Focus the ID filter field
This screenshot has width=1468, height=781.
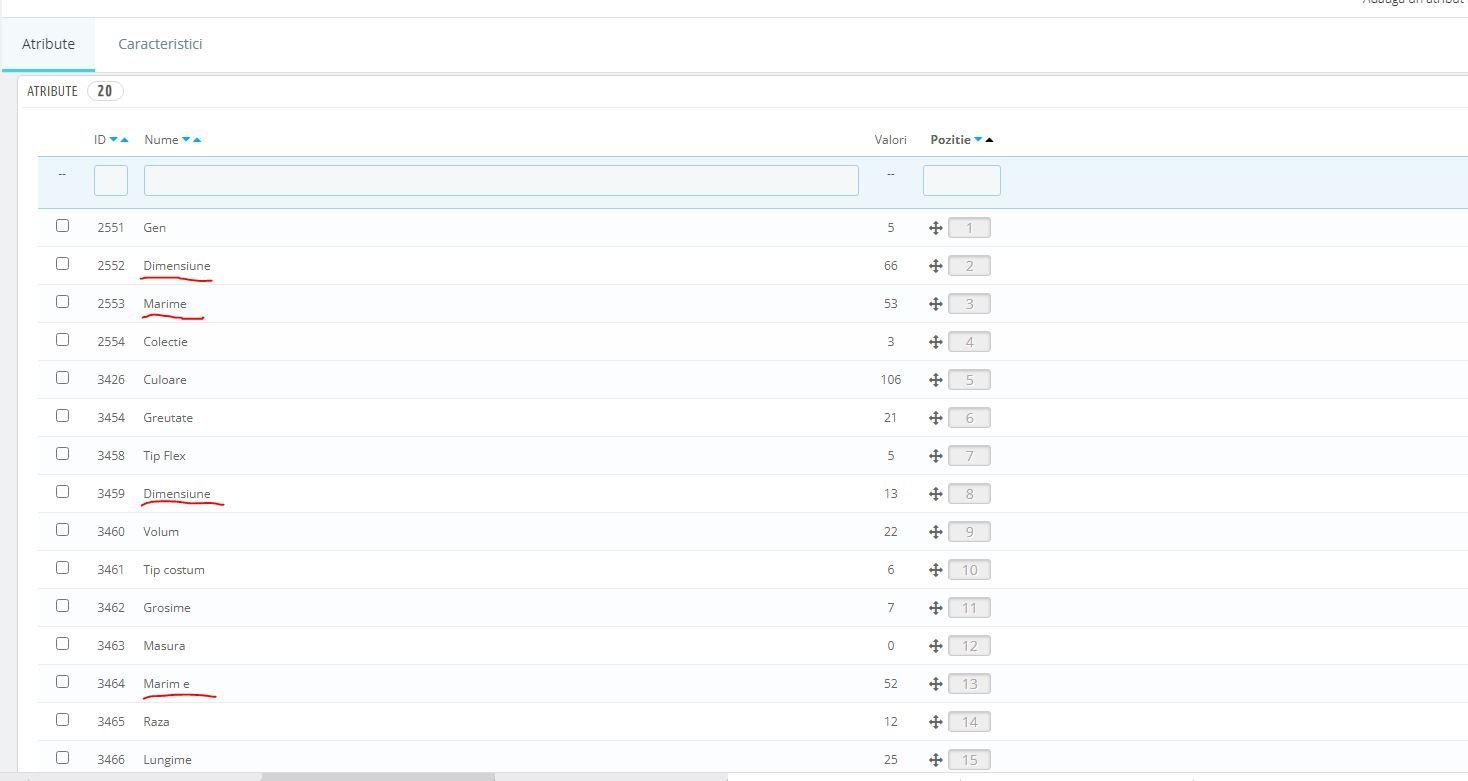(111, 180)
